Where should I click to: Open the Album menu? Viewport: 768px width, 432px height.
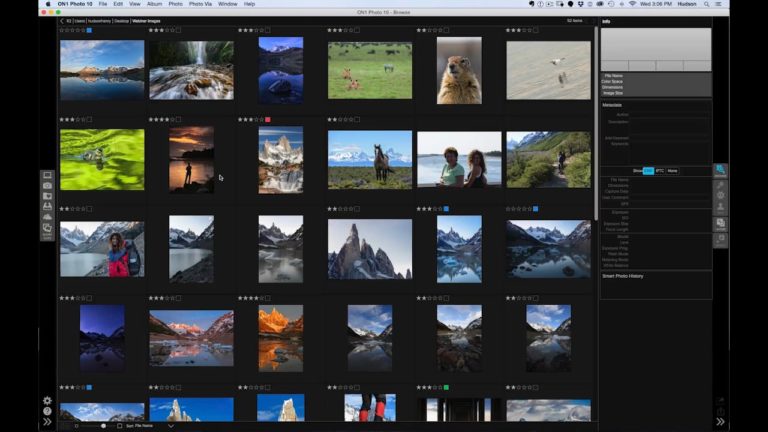154,4
